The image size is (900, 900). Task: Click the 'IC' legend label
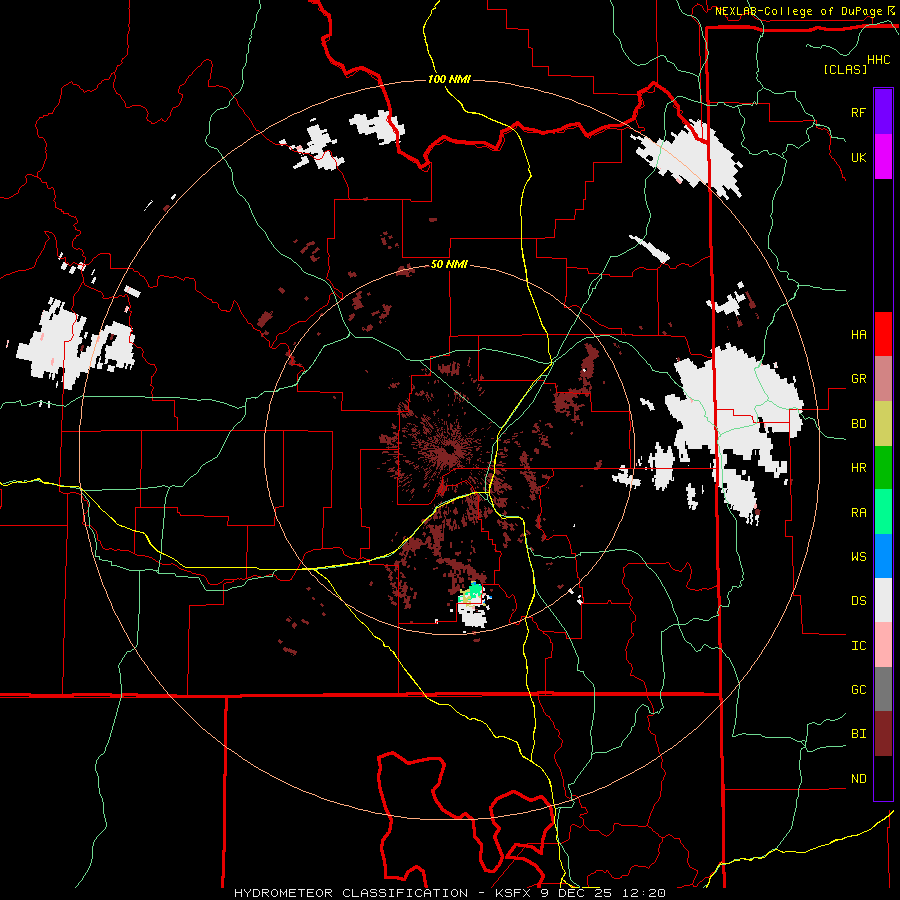tap(858, 646)
